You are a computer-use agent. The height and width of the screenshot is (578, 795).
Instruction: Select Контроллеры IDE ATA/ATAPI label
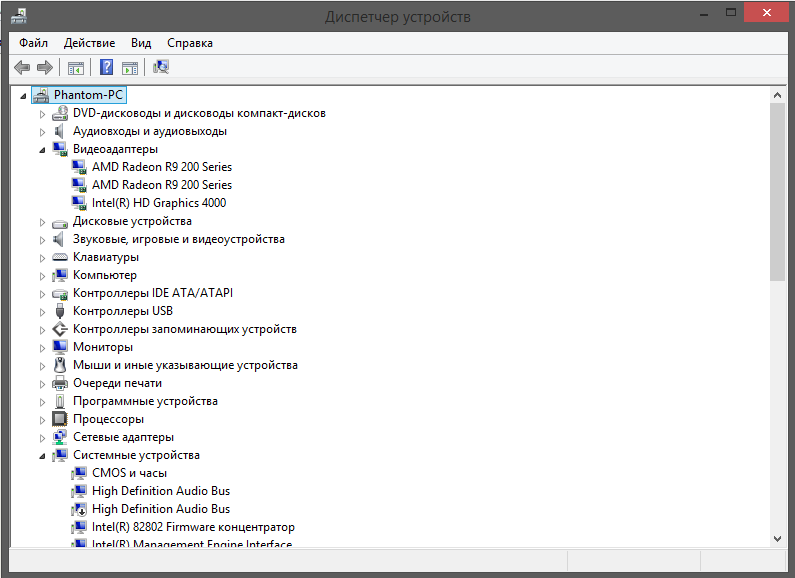pos(153,293)
